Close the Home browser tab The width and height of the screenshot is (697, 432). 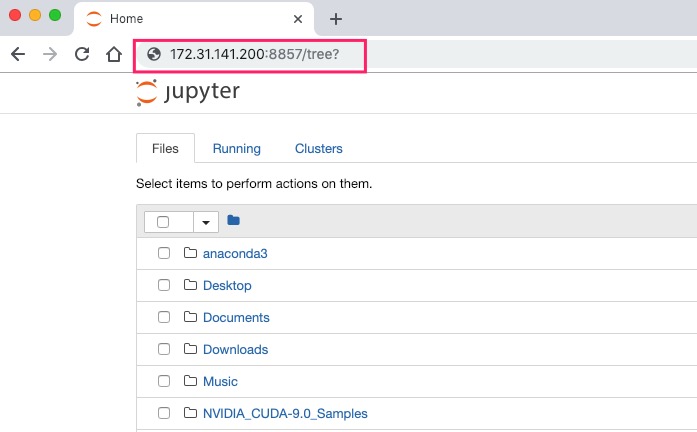click(x=297, y=19)
